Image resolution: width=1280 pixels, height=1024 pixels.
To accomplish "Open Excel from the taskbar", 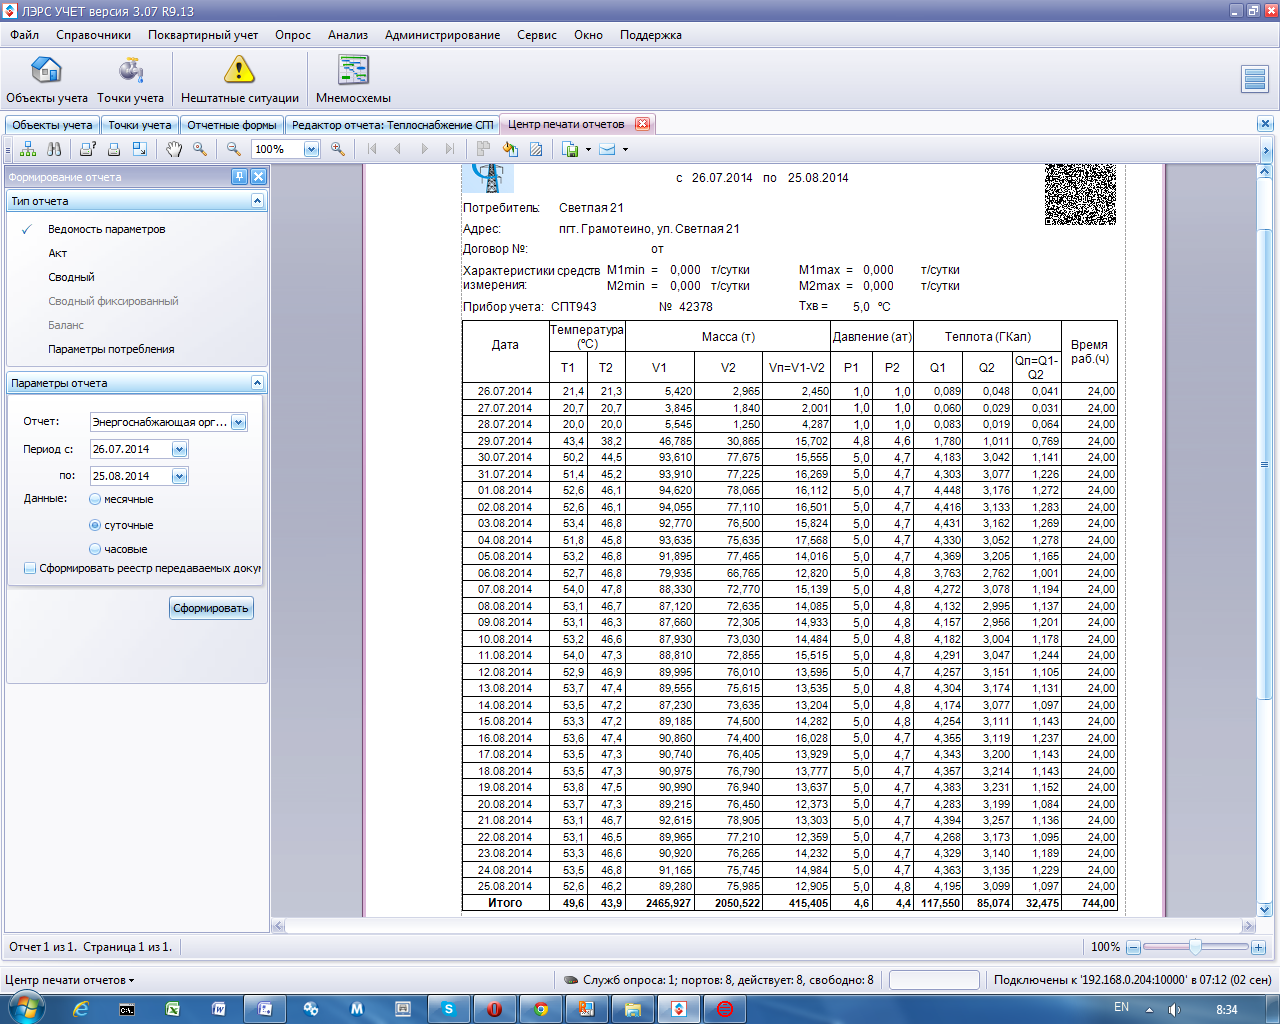I will pyautogui.click(x=172, y=1009).
